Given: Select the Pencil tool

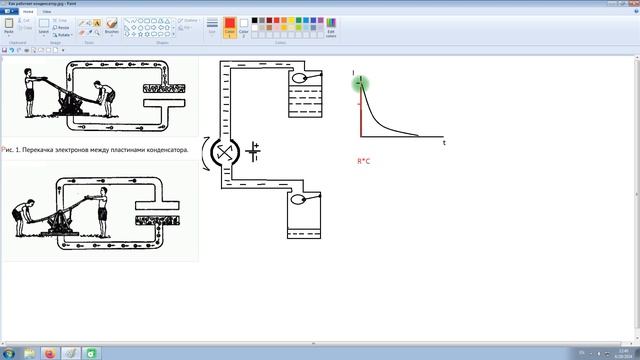Looking at the screenshot, I should point(82,23).
